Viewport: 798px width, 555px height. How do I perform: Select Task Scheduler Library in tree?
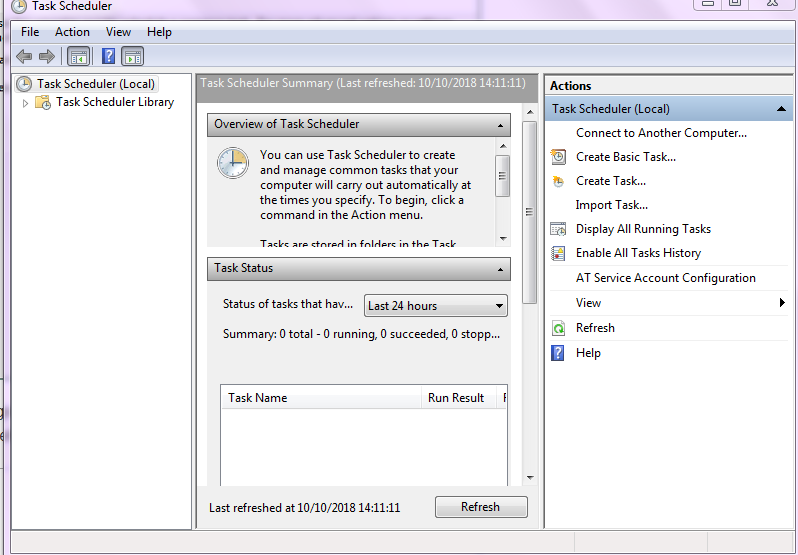(x=115, y=102)
